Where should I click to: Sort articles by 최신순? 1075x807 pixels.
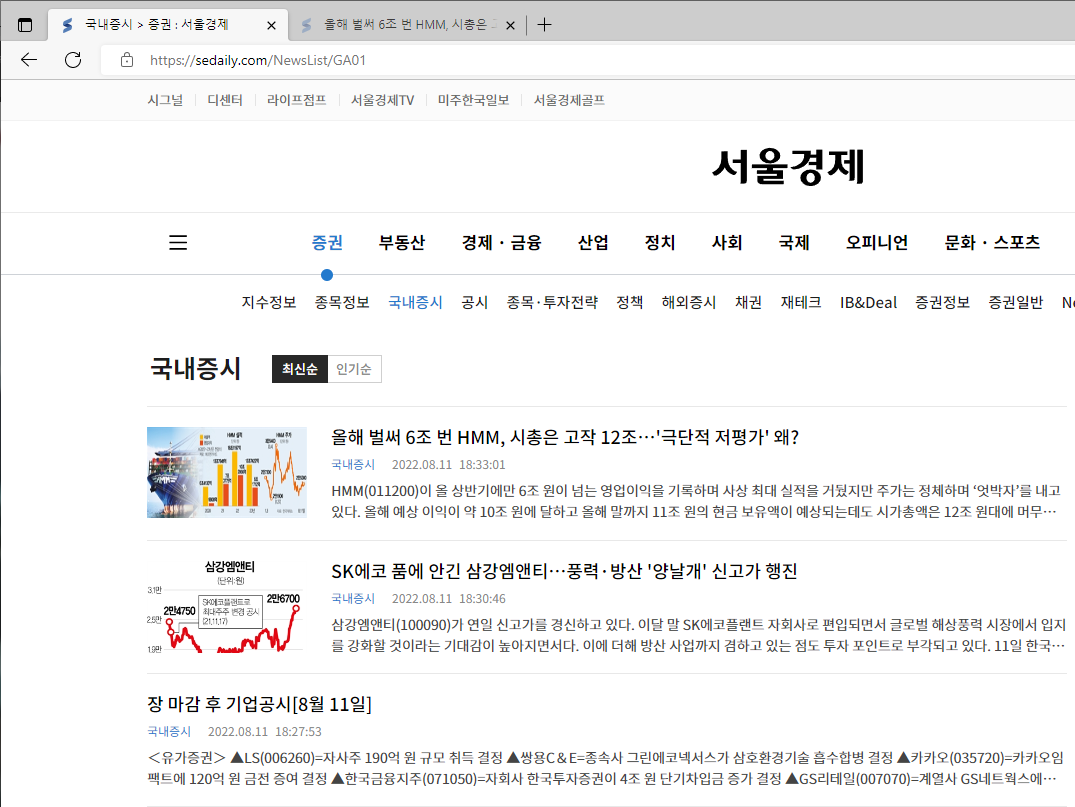300,369
